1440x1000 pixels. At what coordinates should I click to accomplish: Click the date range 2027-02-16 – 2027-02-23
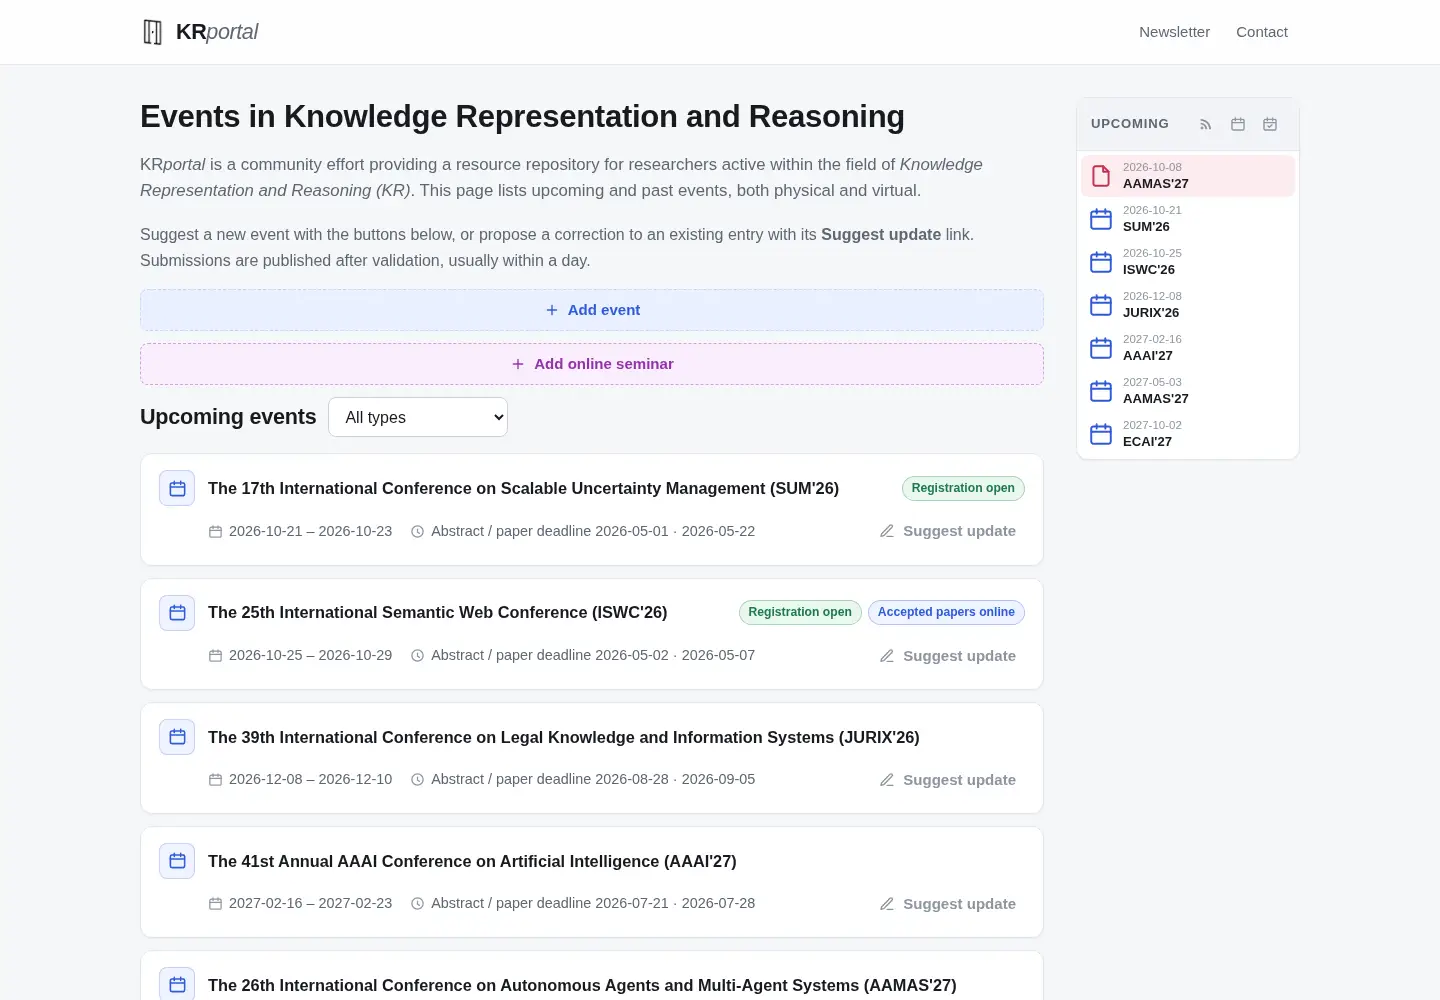click(310, 903)
